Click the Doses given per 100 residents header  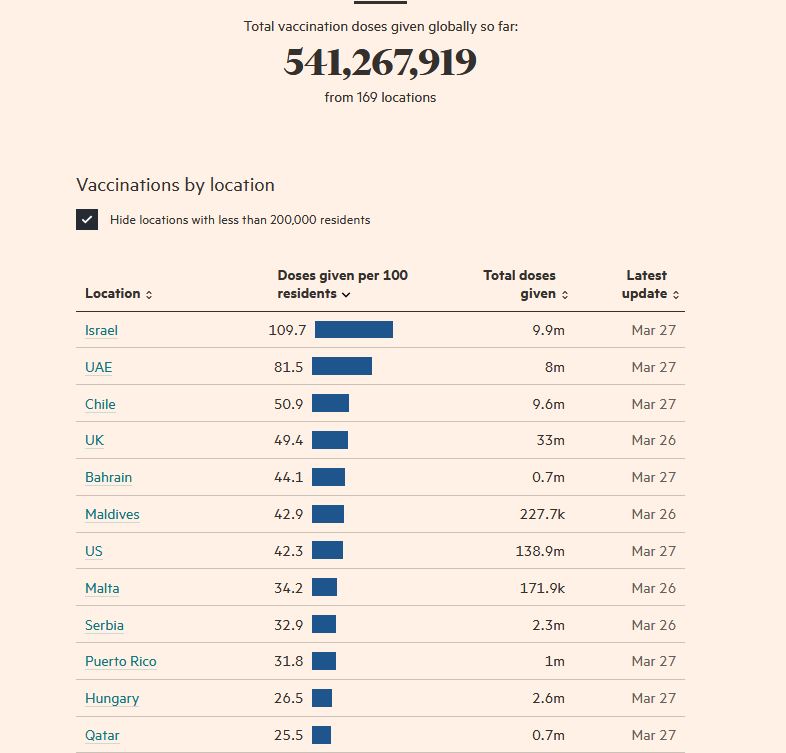[342, 284]
